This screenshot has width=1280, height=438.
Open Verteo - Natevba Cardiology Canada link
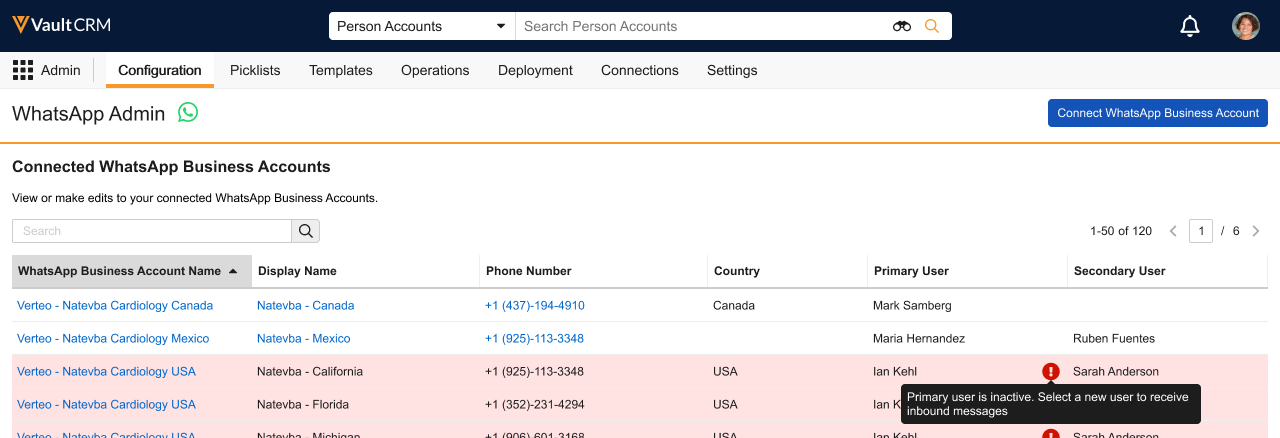click(x=115, y=305)
